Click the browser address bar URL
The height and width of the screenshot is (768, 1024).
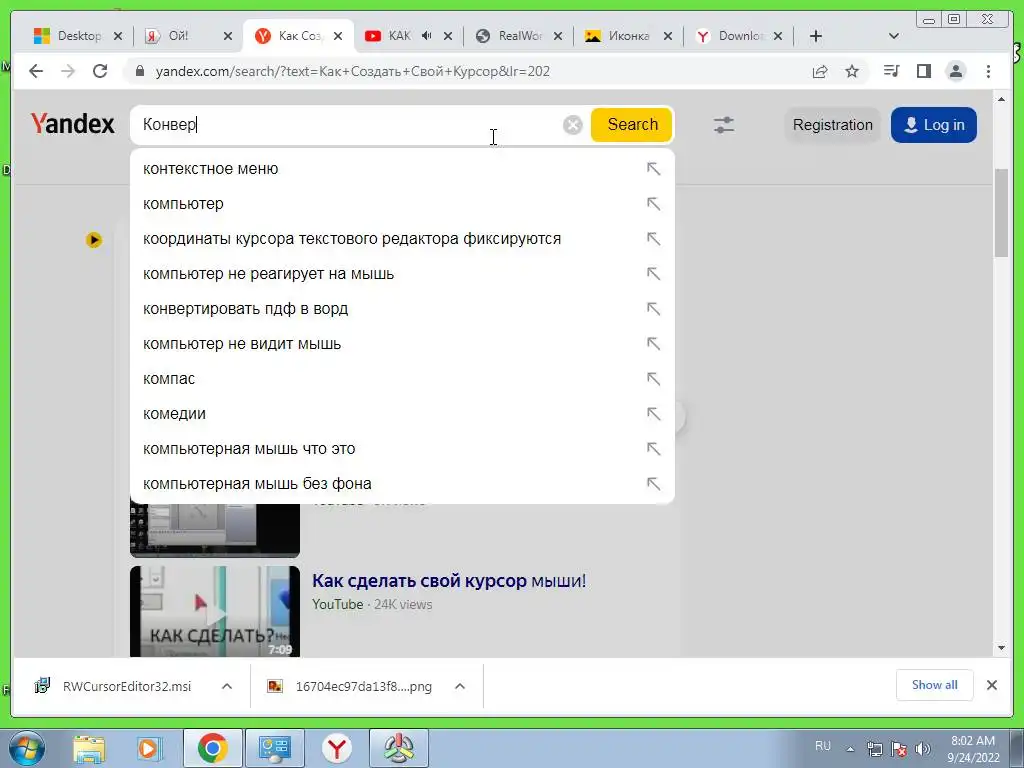[353, 71]
